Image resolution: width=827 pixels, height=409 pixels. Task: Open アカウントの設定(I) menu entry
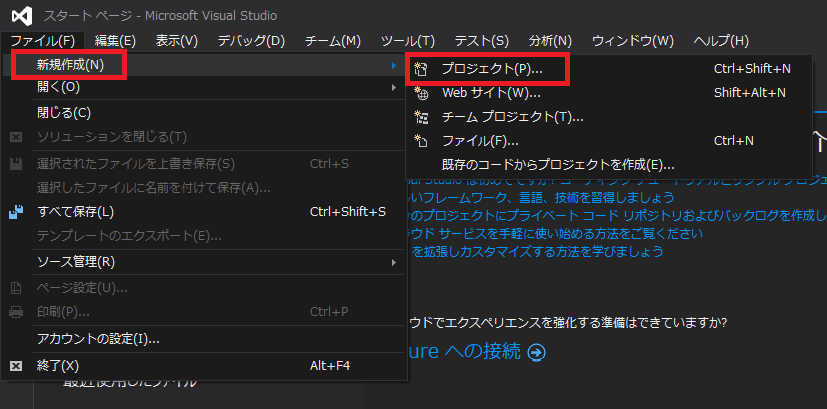click(203, 339)
